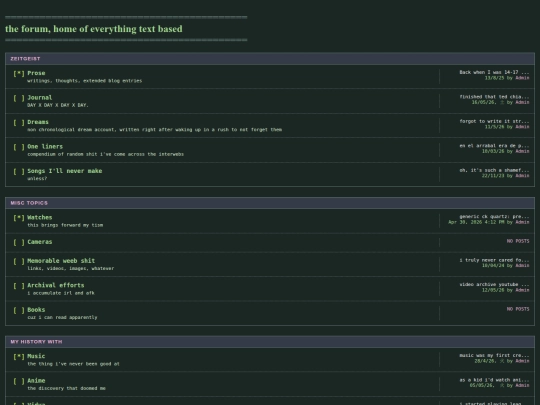Open the Cameras forum
The height and width of the screenshot is (405, 540).
click(x=40, y=242)
